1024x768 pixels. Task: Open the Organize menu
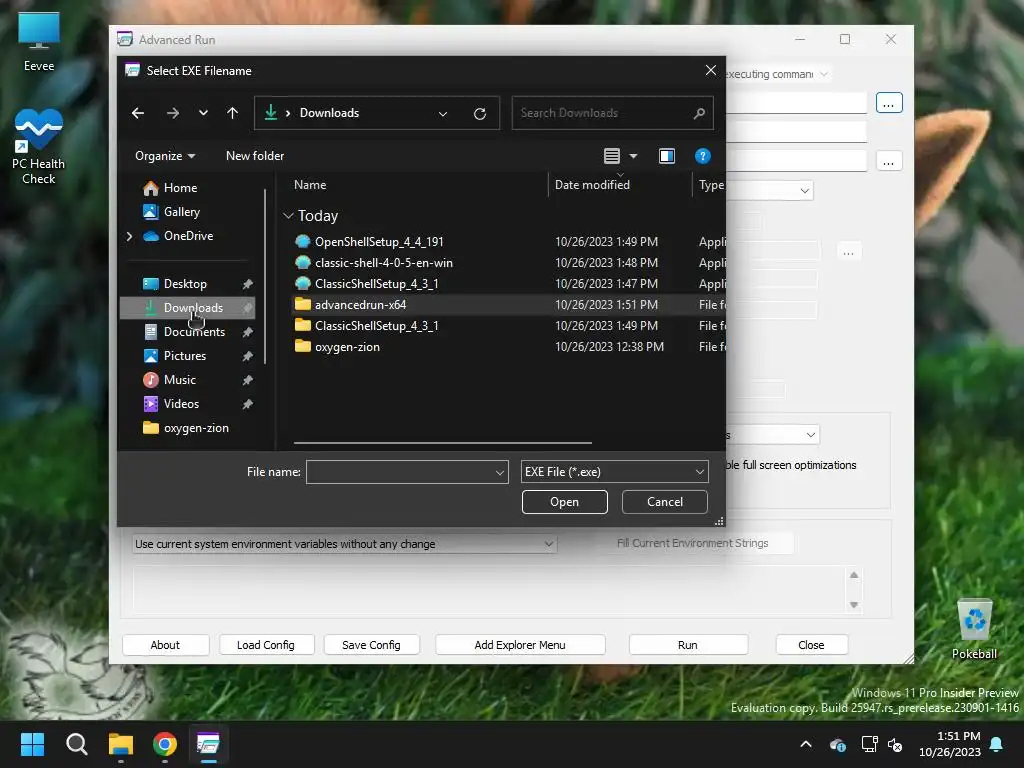[165, 156]
